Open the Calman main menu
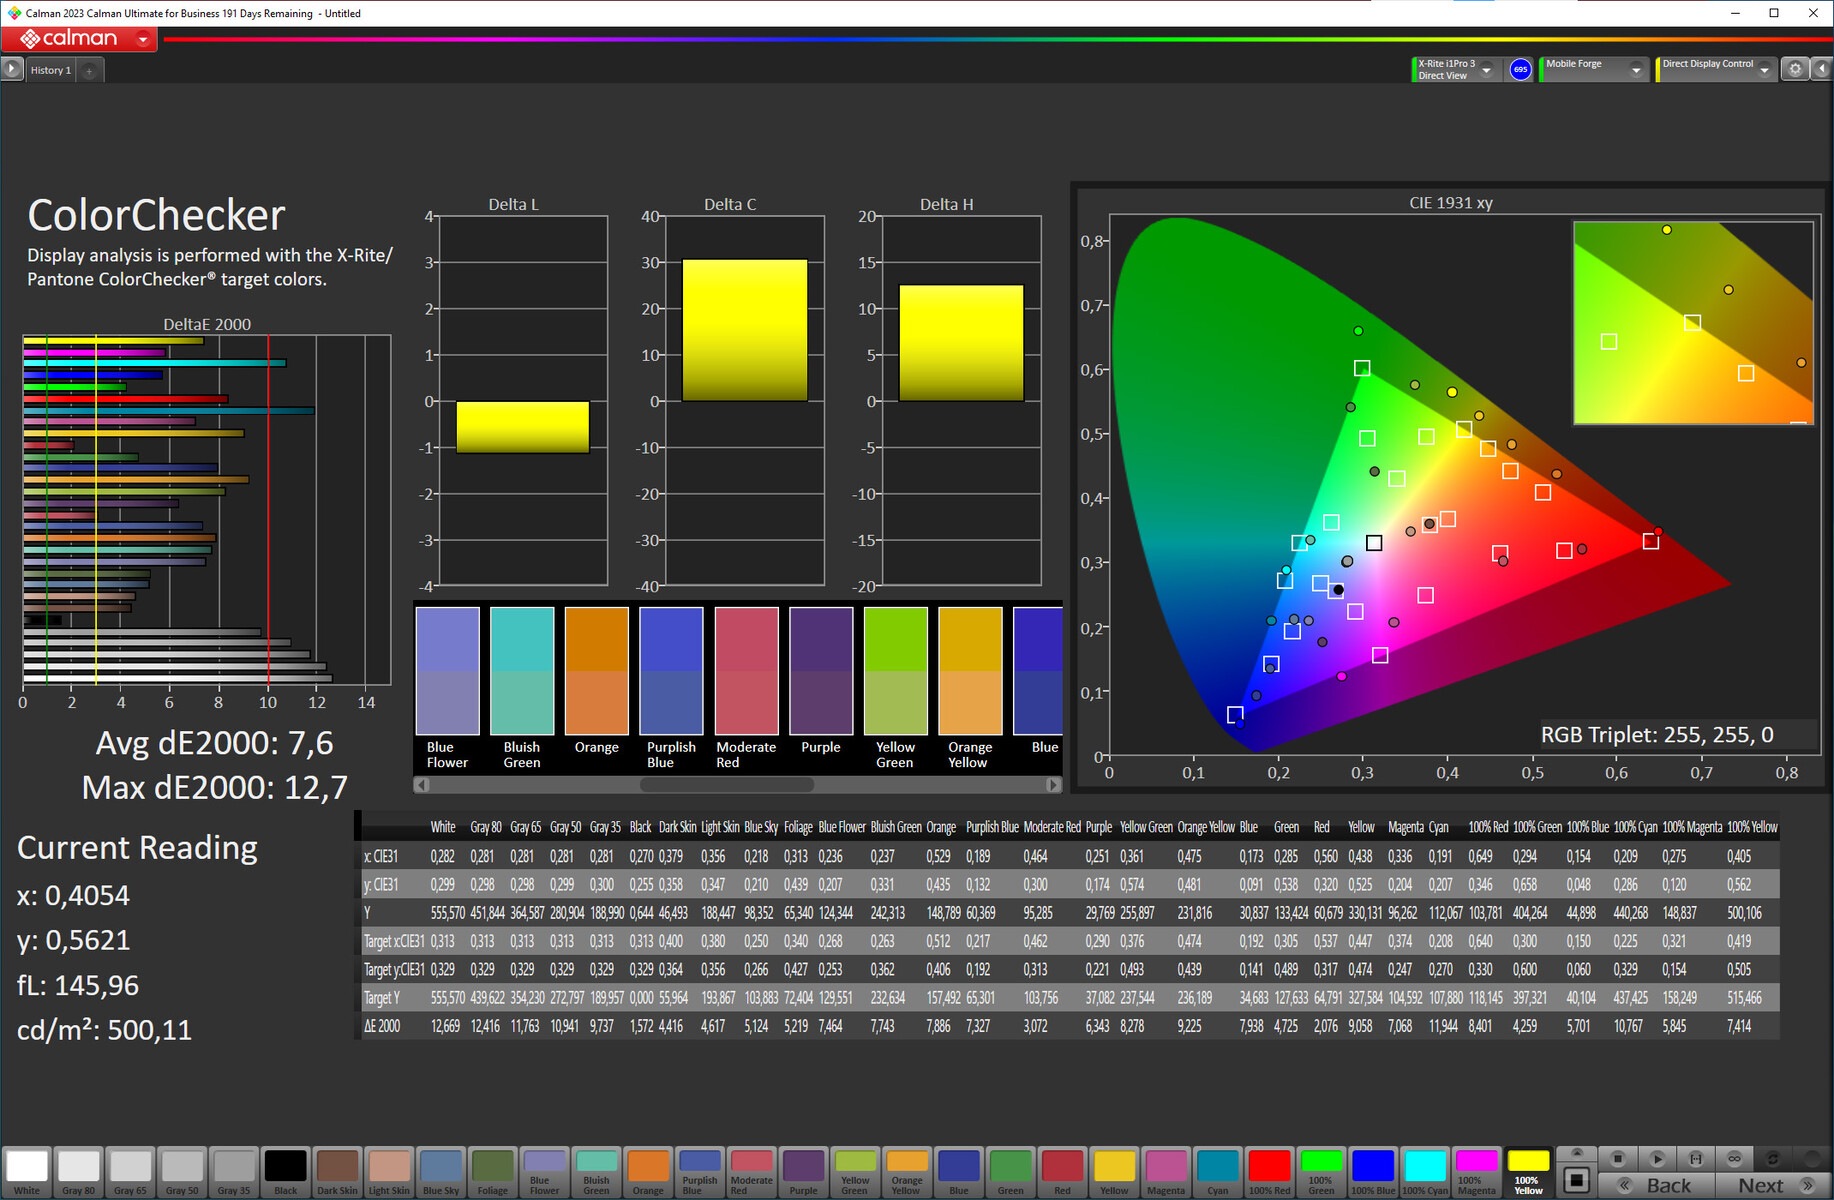1834x1200 pixels. 143,40
